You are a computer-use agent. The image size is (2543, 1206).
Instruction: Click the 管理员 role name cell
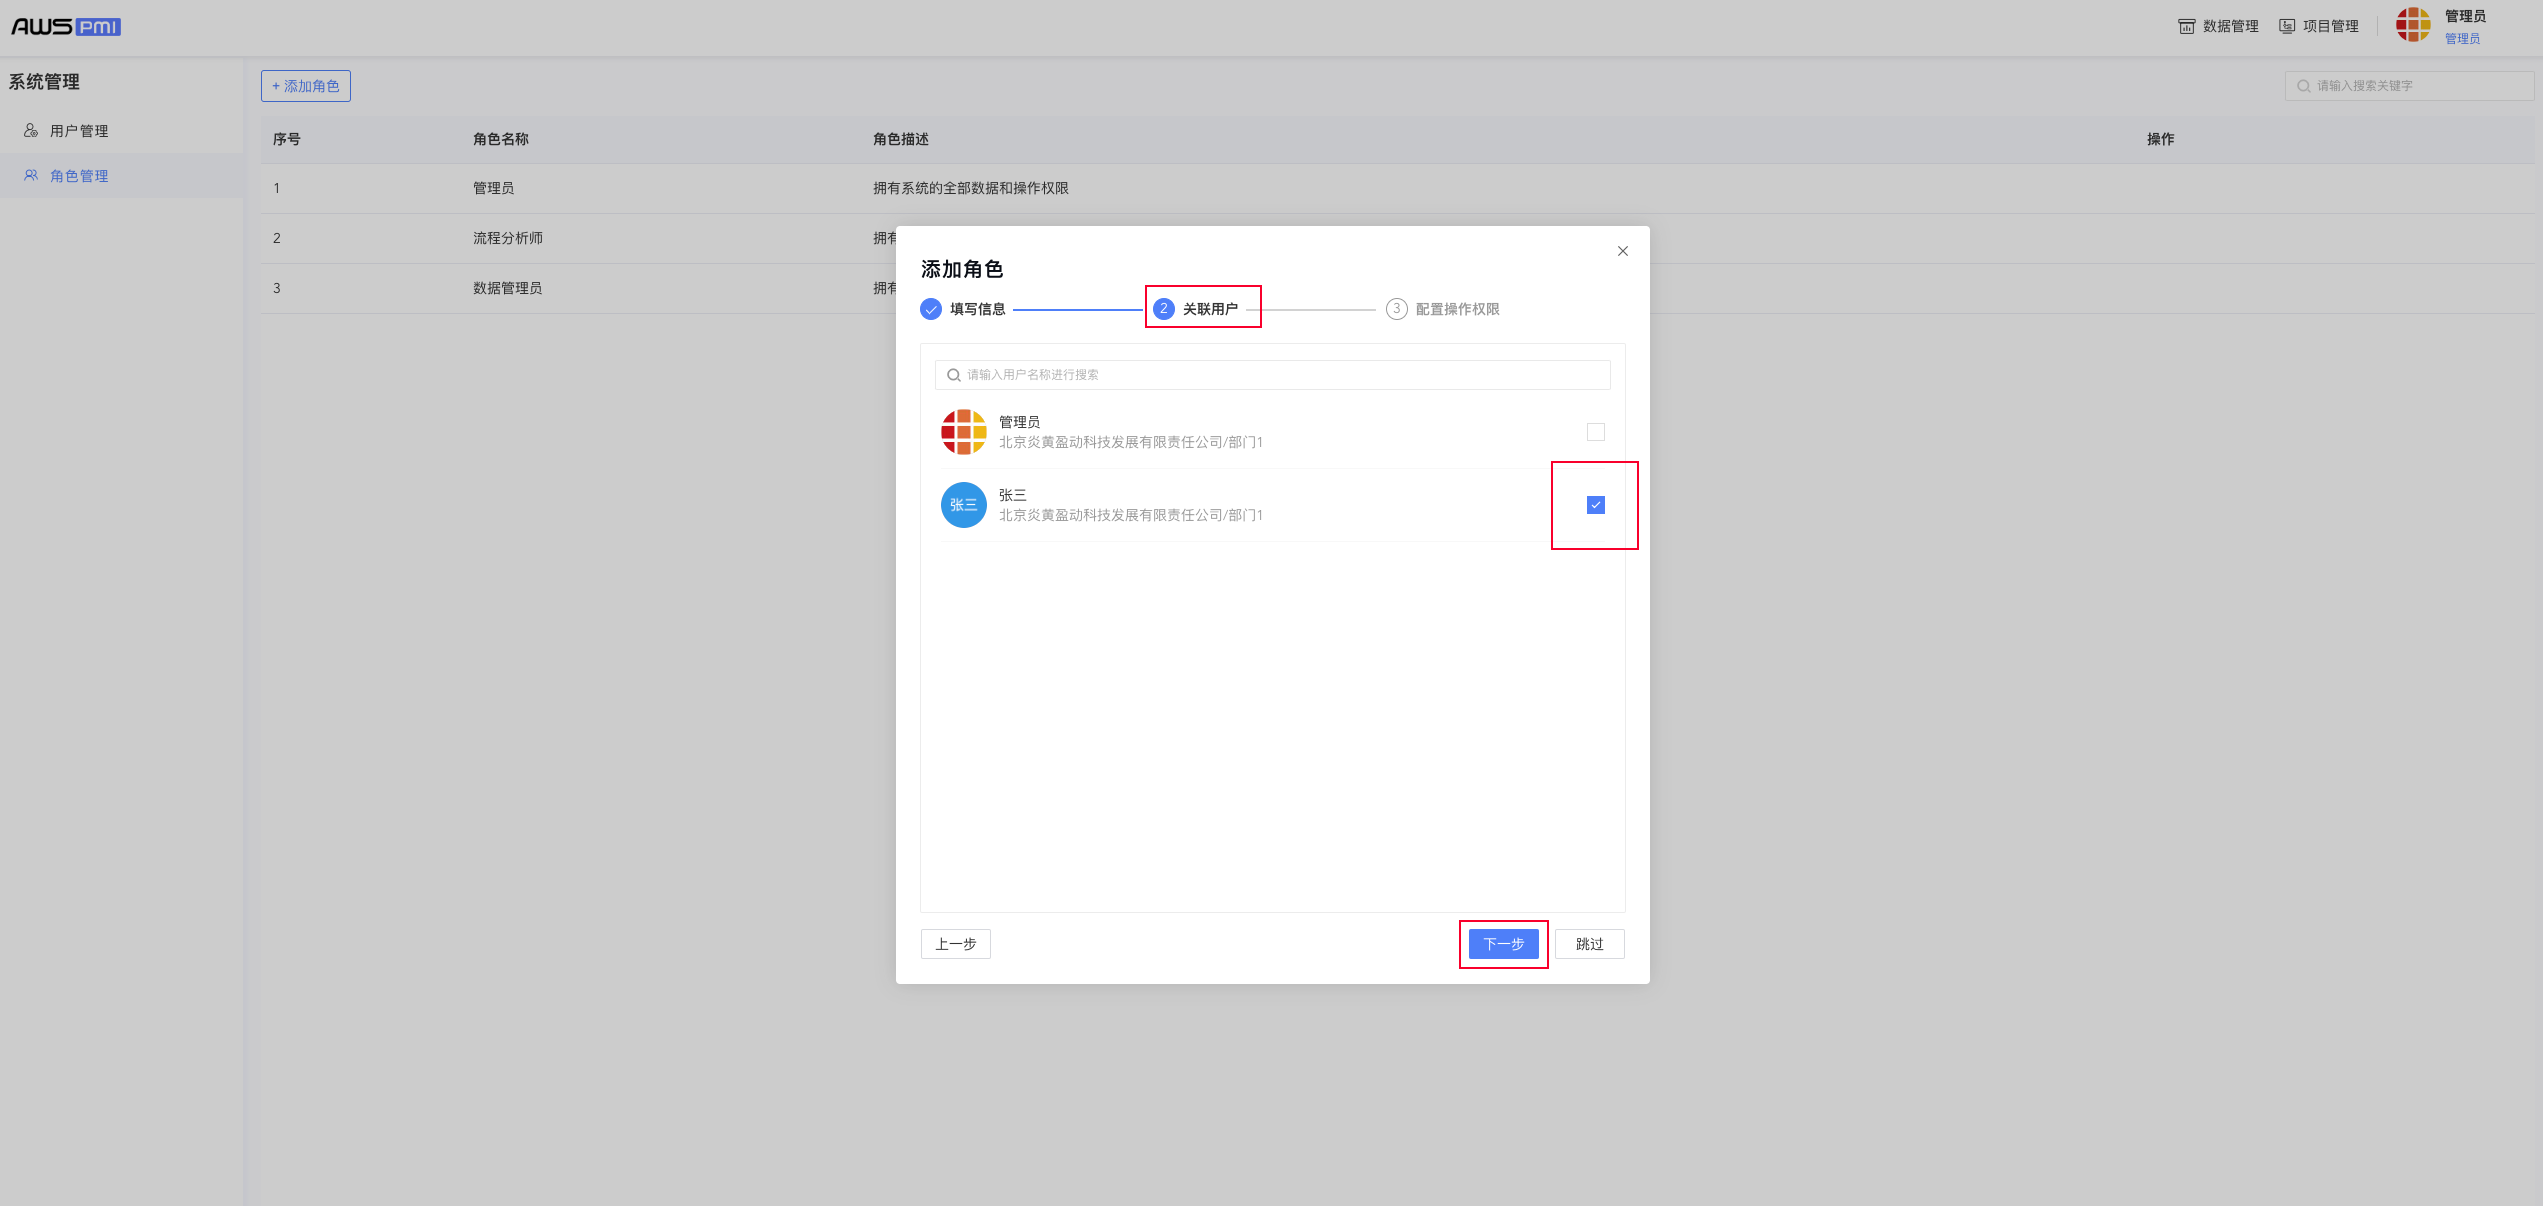pos(494,188)
